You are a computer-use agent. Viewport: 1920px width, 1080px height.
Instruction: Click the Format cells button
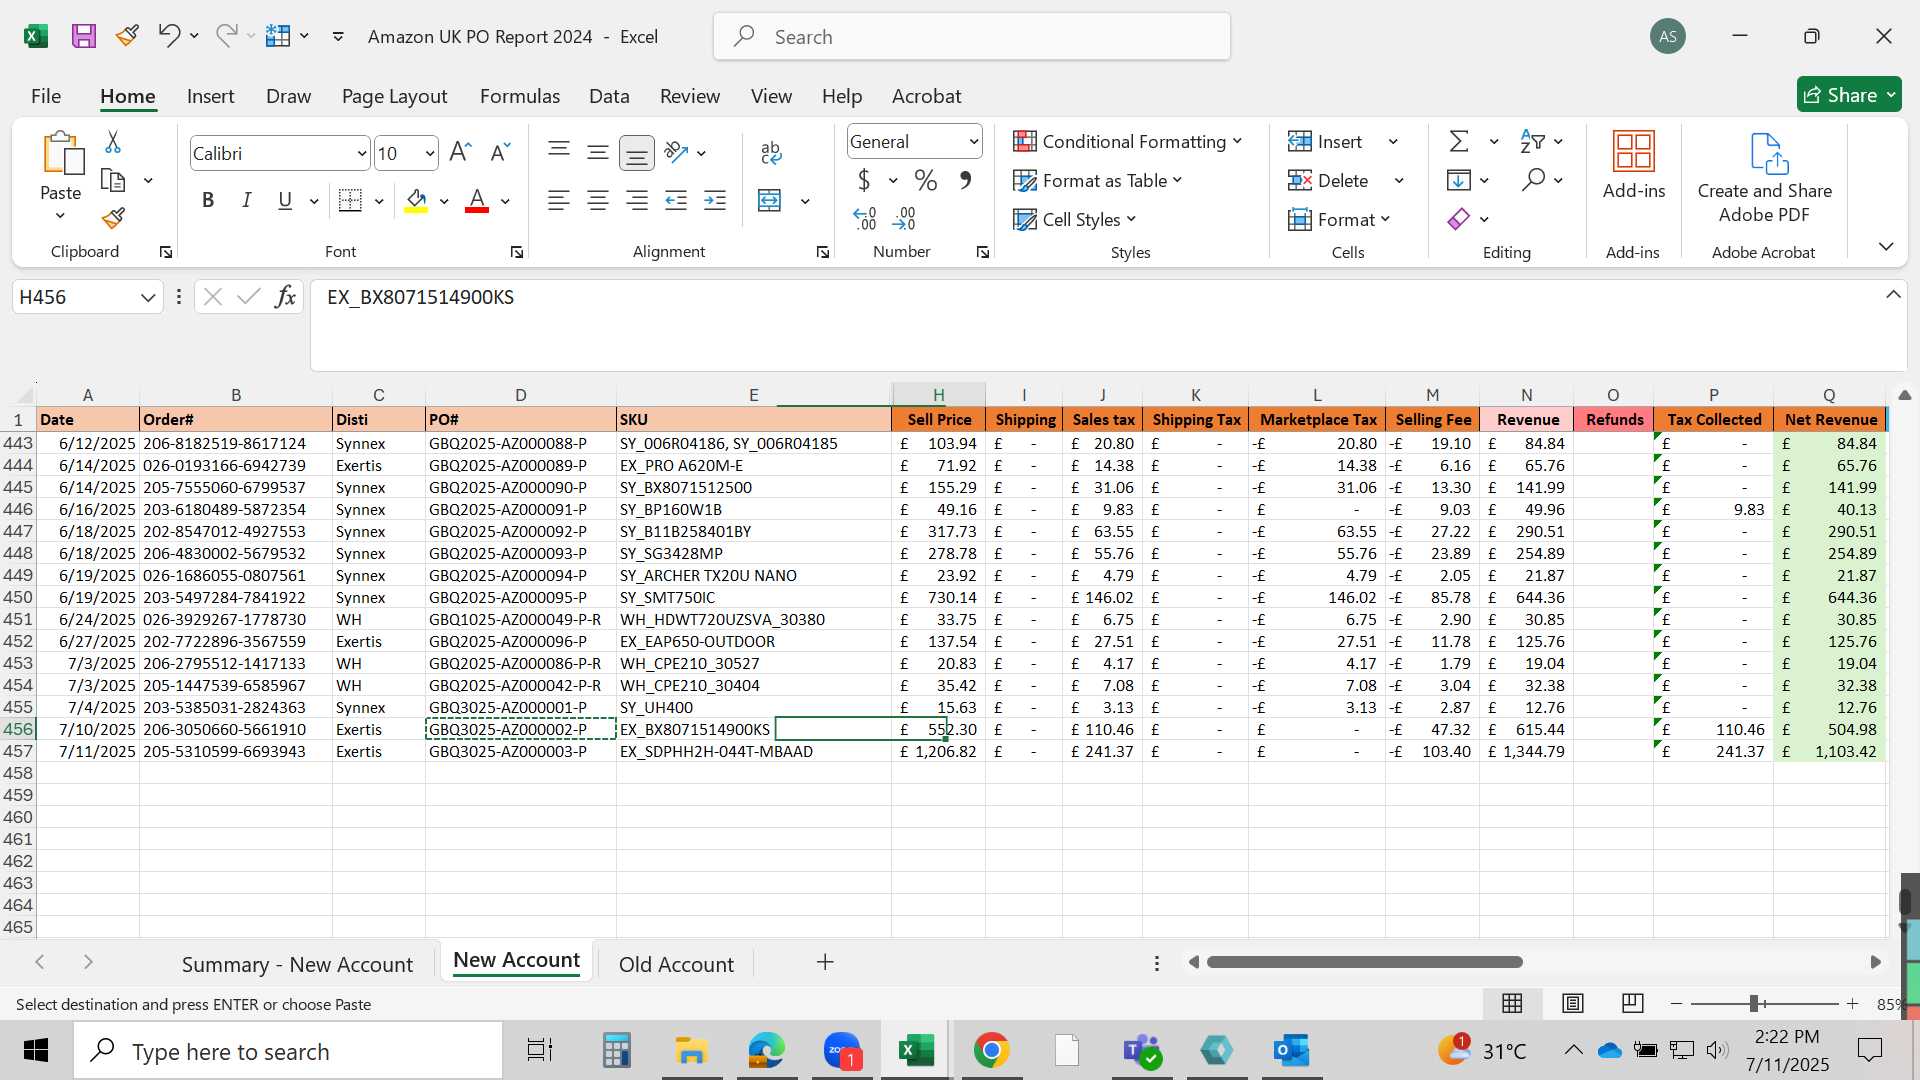click(x=1338, y=219)
